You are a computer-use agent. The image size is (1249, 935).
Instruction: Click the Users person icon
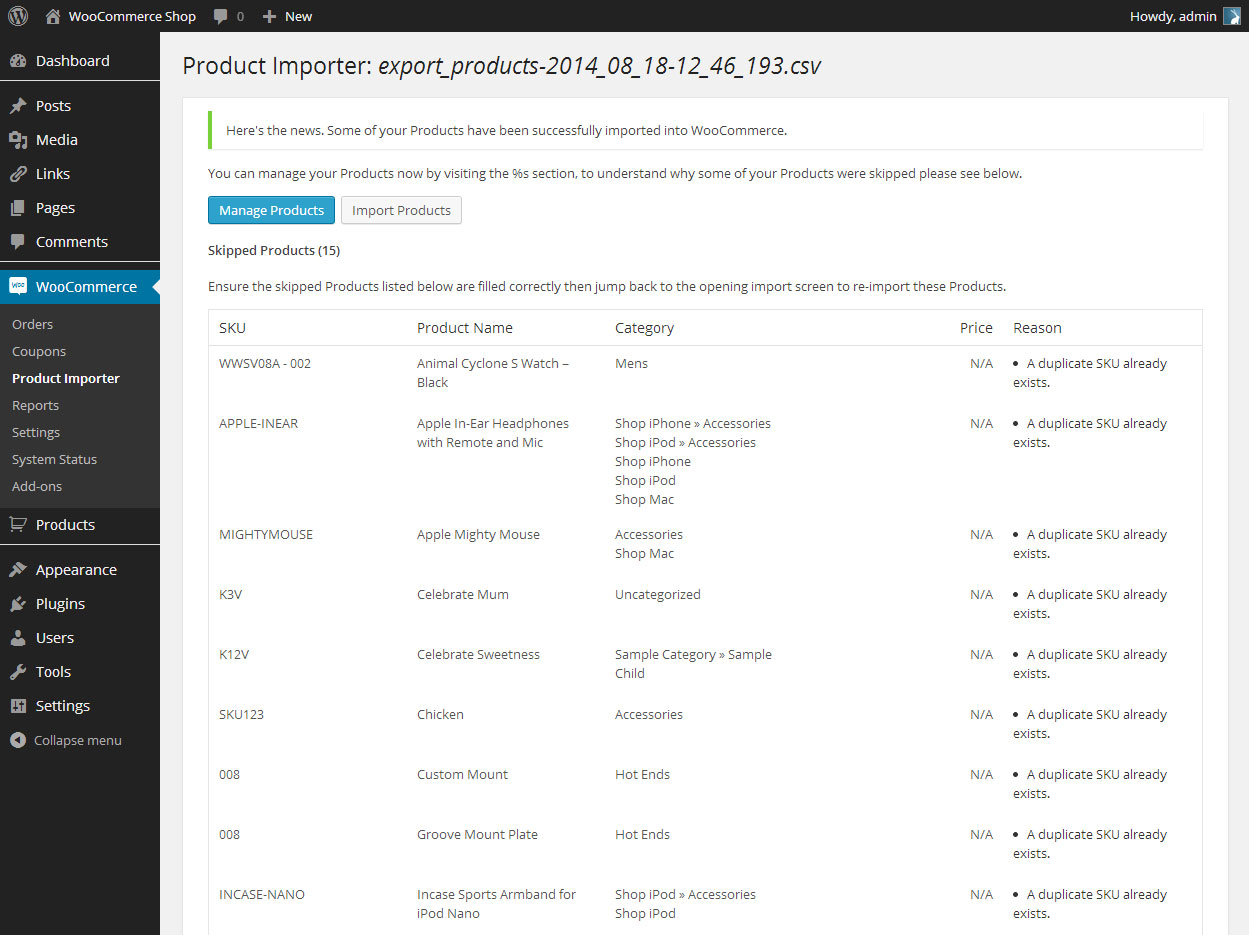(18, 638)
